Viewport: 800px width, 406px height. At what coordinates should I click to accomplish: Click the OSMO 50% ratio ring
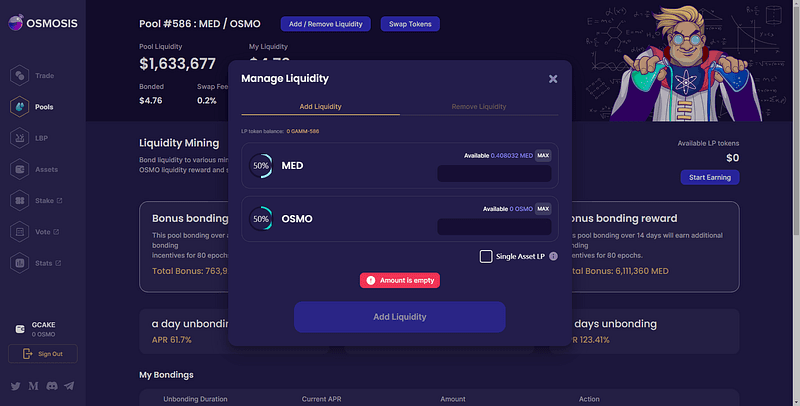point(261,219)
